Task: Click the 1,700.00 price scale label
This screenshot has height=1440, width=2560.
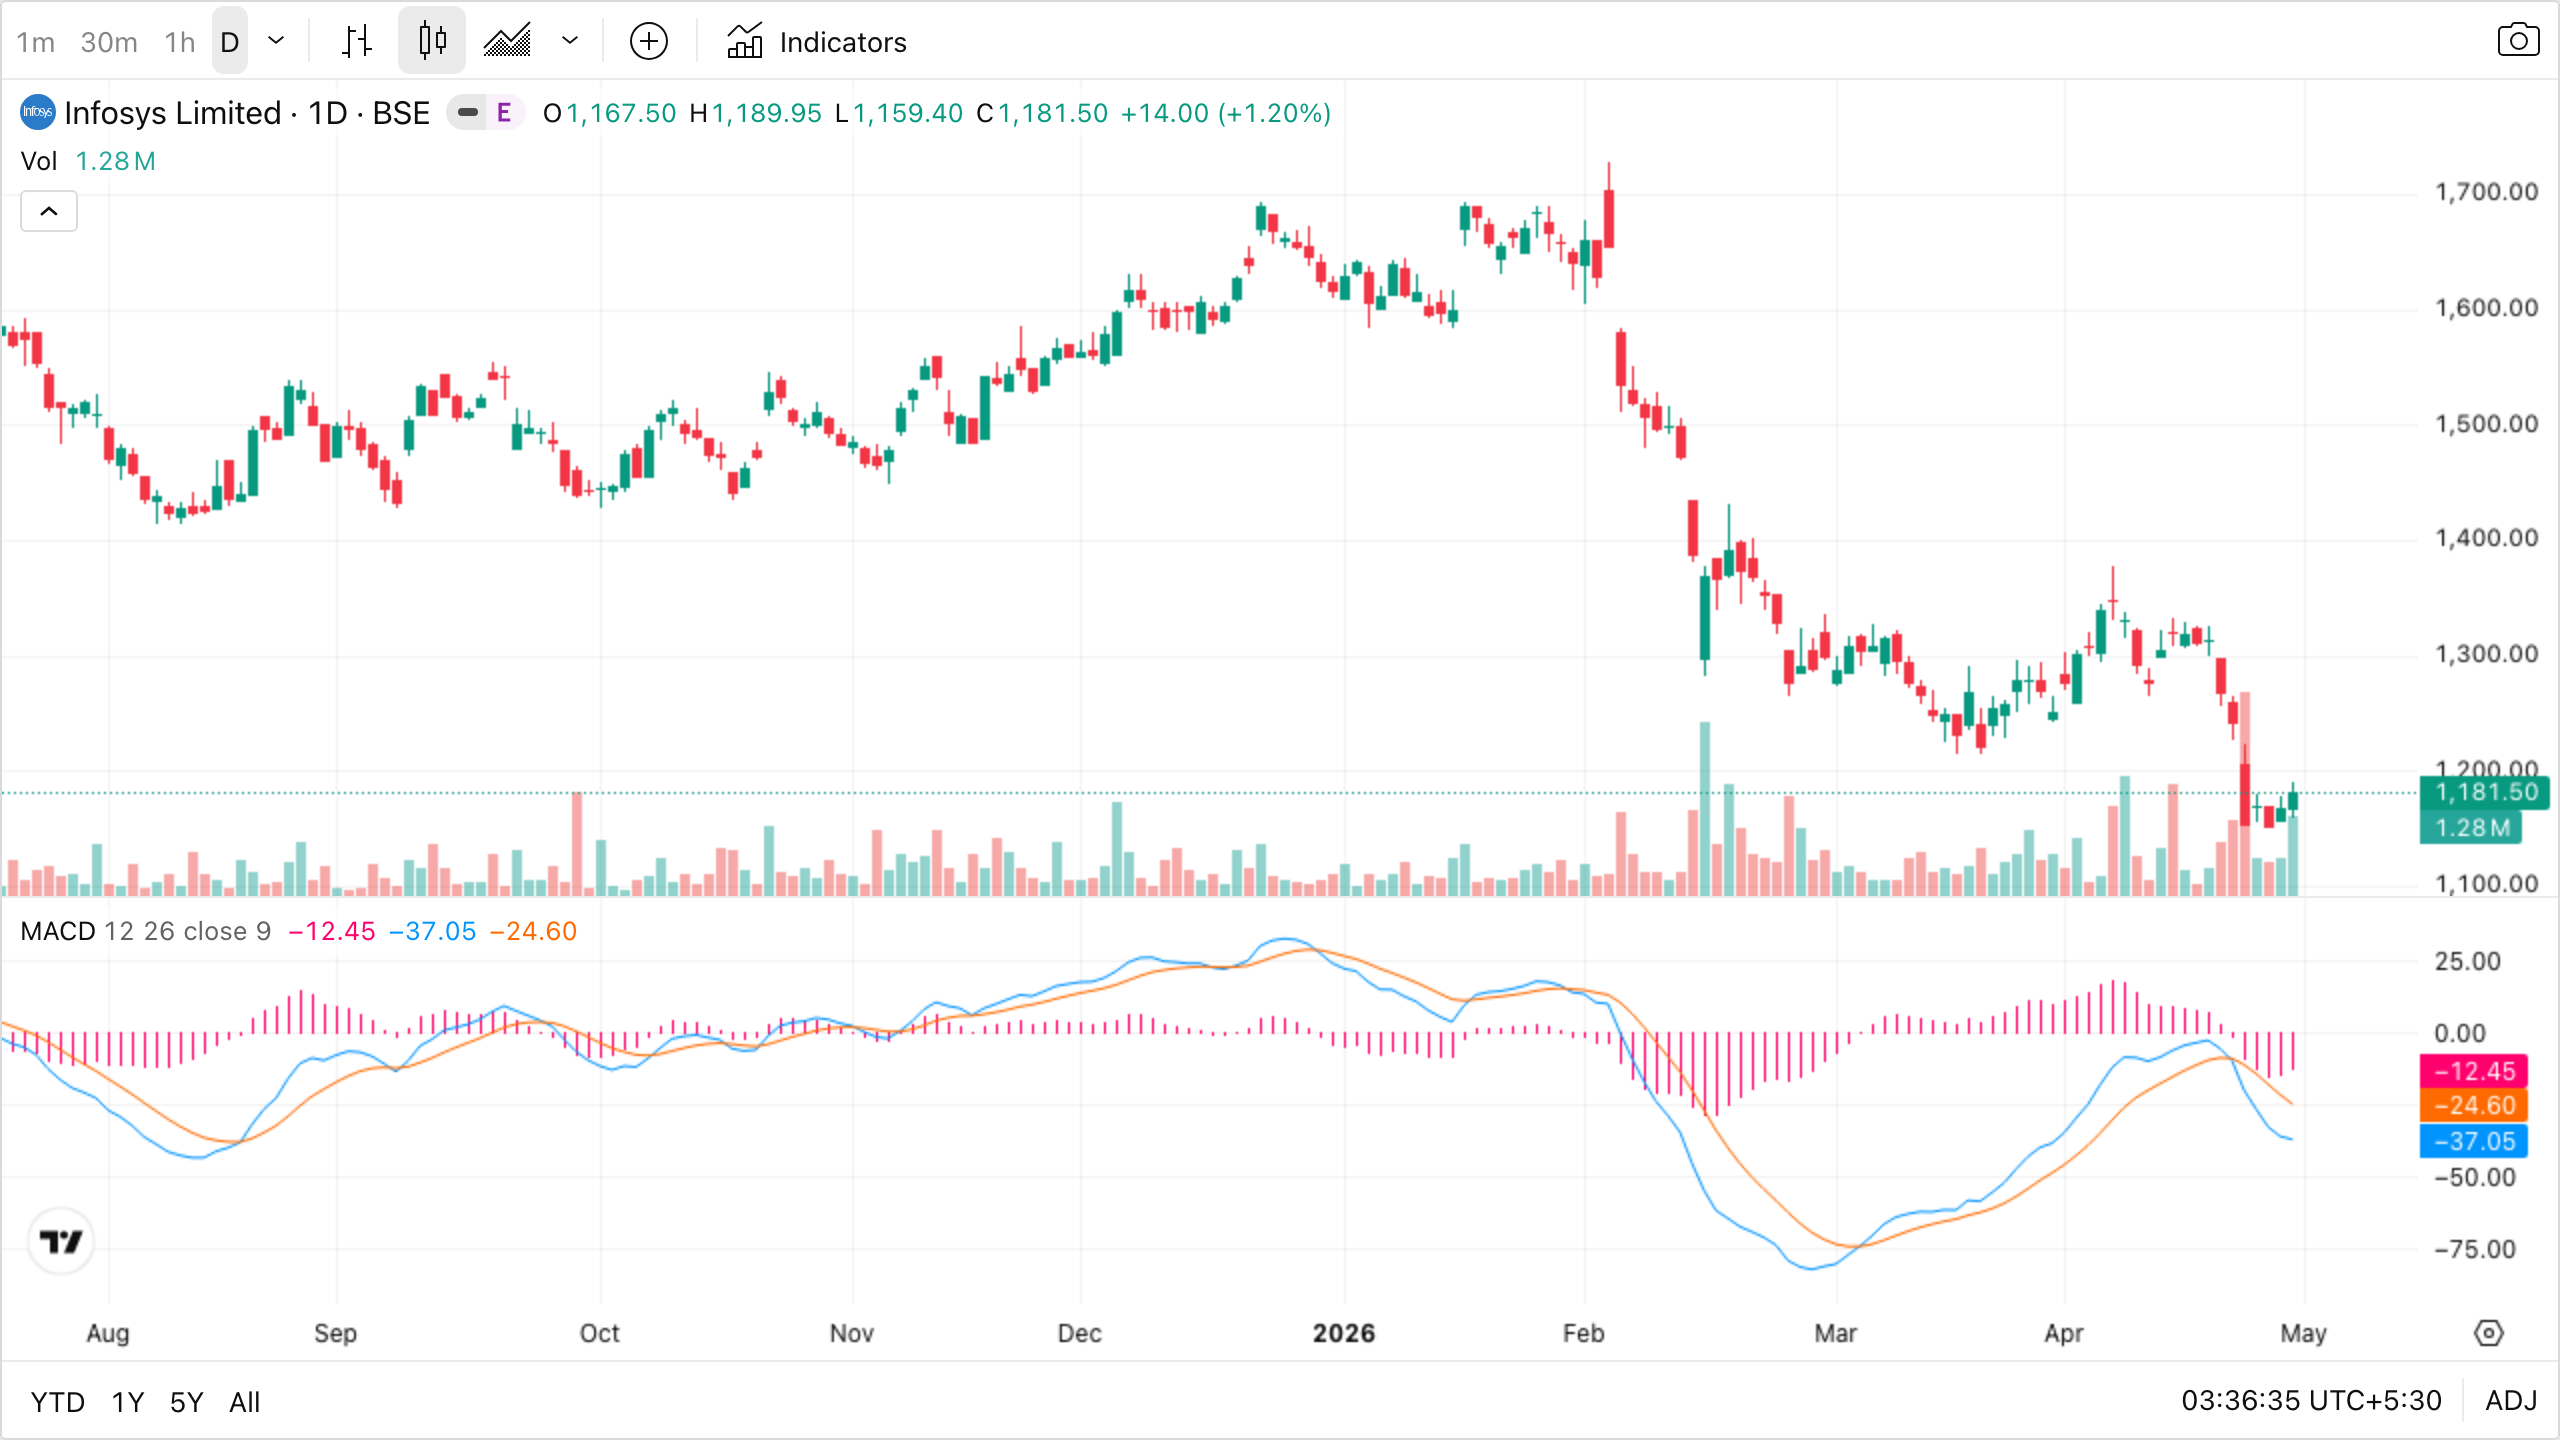Action: (2486, 192)
